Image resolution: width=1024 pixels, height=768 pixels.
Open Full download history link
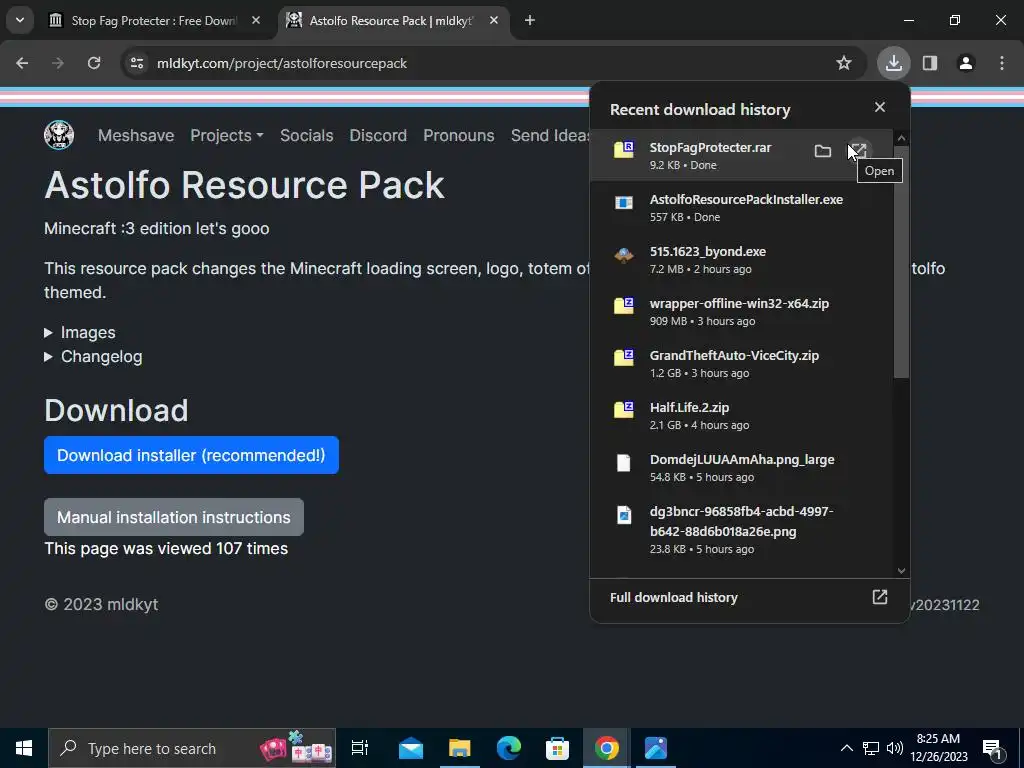click(749, 598)
